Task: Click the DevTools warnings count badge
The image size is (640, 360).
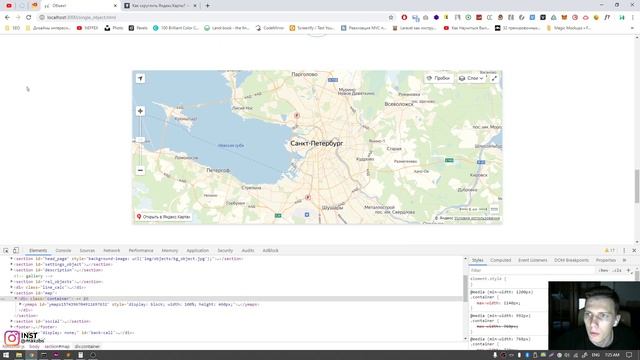Action: [x=609, y=250]
